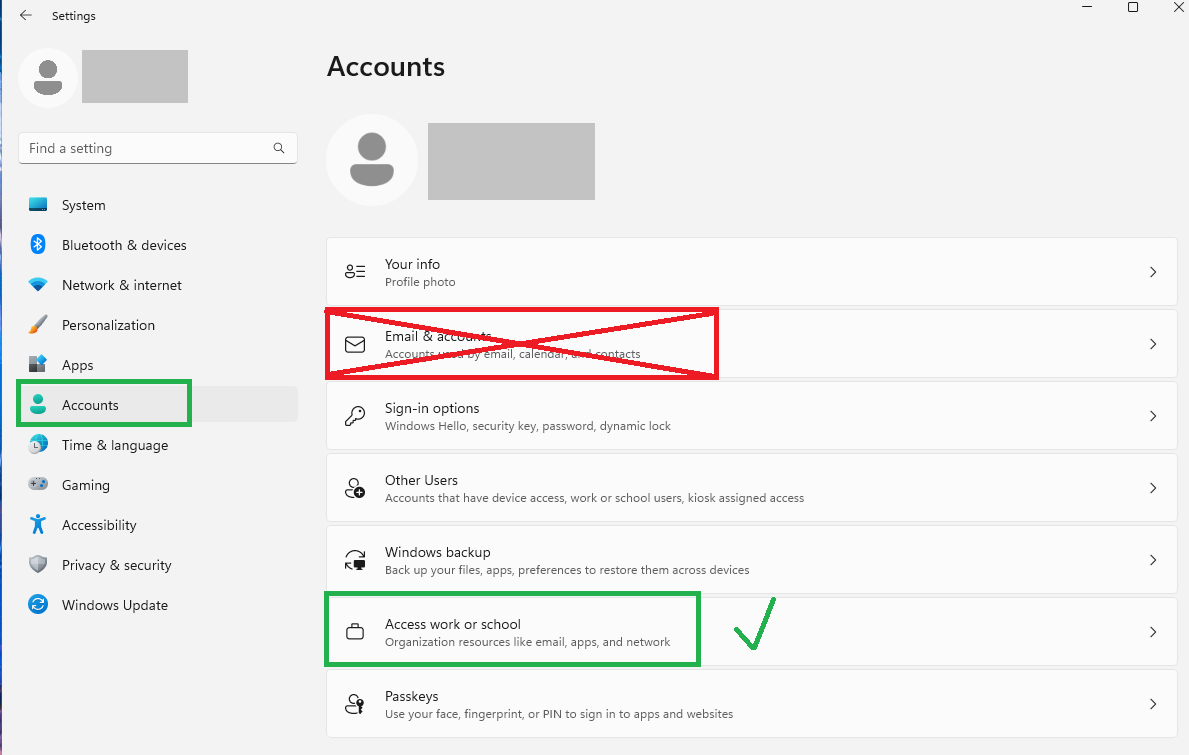Click the Sign-in options key icon

(355, 415)
